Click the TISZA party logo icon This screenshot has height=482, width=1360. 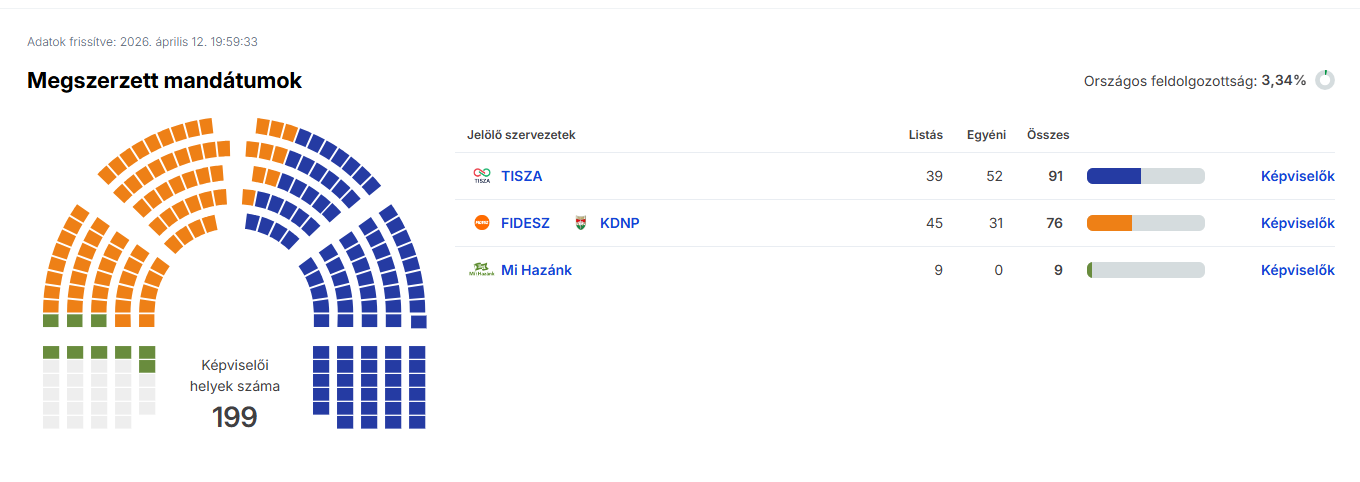point(482,176)
